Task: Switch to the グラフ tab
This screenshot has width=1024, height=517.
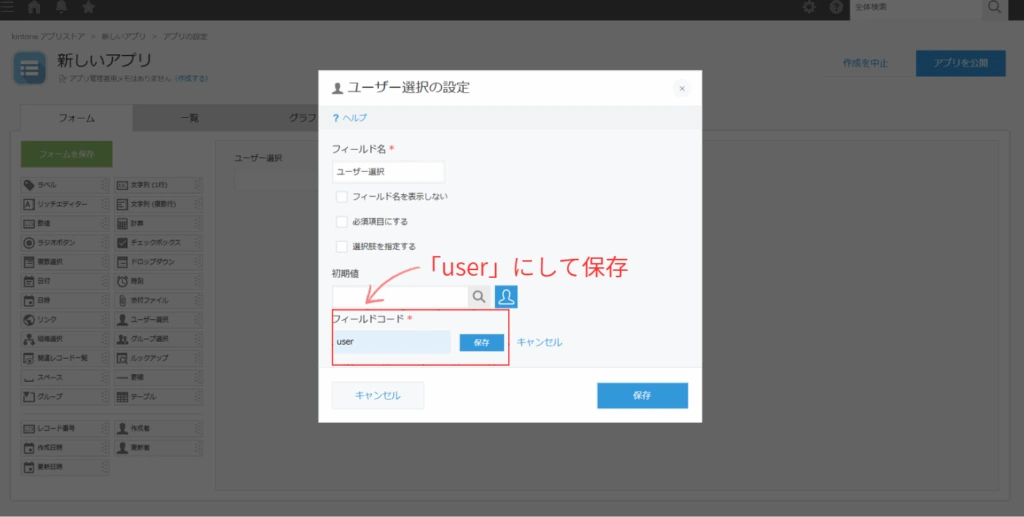Action: [302, 118]
